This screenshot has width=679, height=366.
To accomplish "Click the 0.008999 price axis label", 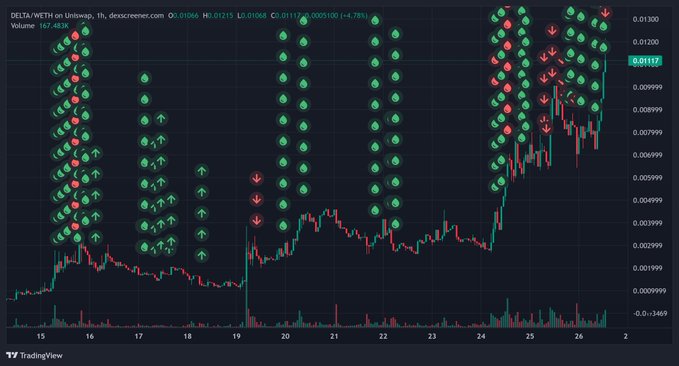I will point(647,110).
